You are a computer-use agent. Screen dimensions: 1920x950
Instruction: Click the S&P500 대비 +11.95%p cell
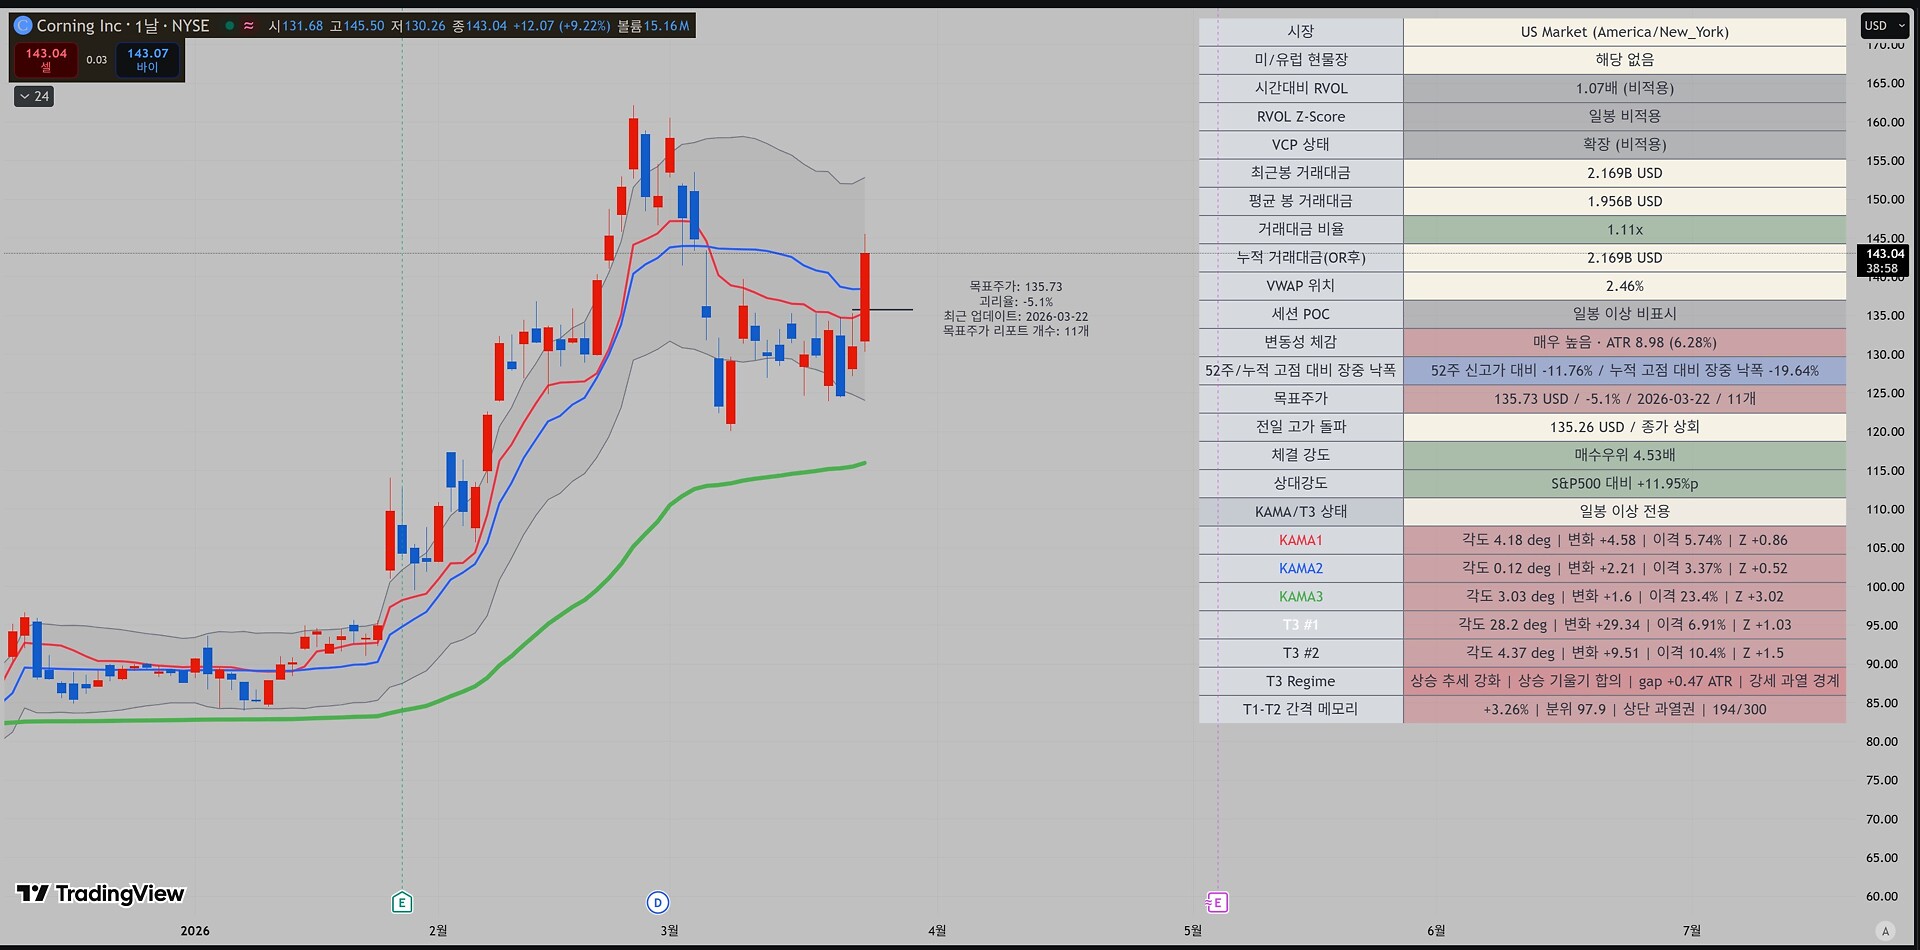(1624, 484)
